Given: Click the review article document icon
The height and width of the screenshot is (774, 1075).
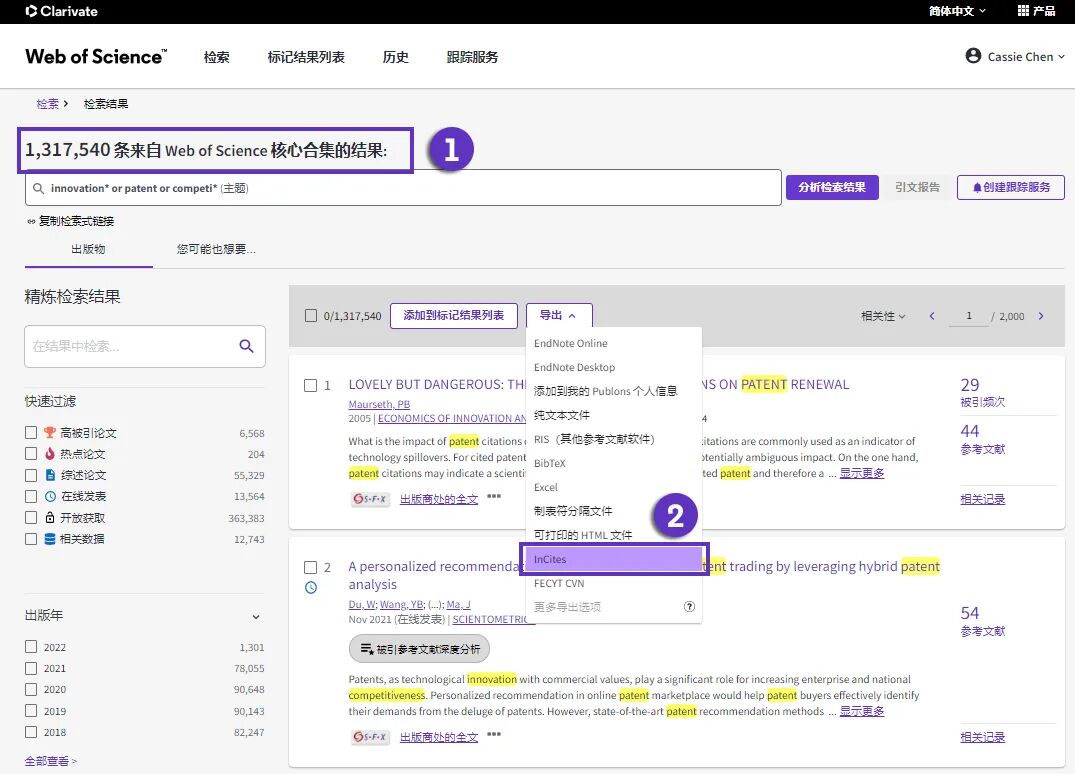Looking at the screenshot, I should click(x=49, y=474).
